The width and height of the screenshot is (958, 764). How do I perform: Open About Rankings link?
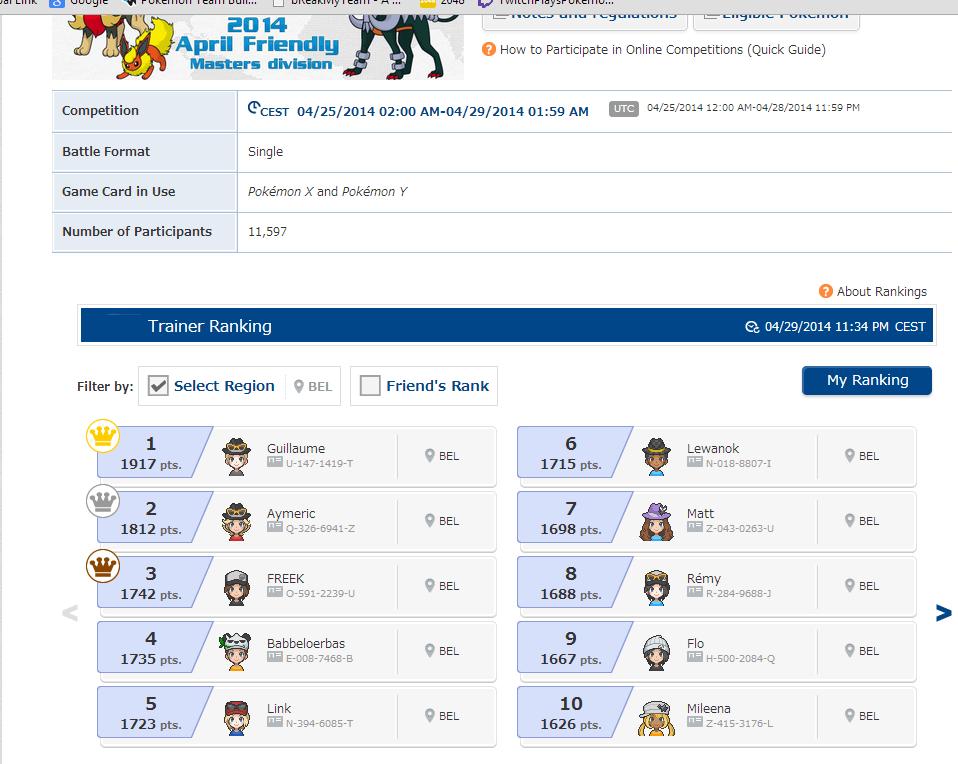882,292
